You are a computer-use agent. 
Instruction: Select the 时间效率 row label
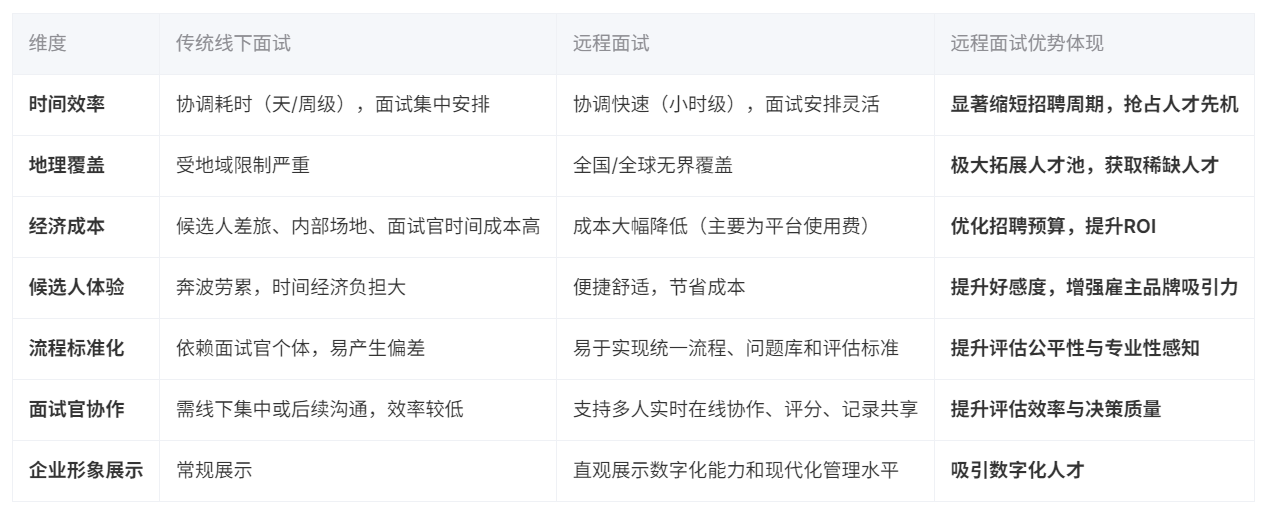click(66, 105)
